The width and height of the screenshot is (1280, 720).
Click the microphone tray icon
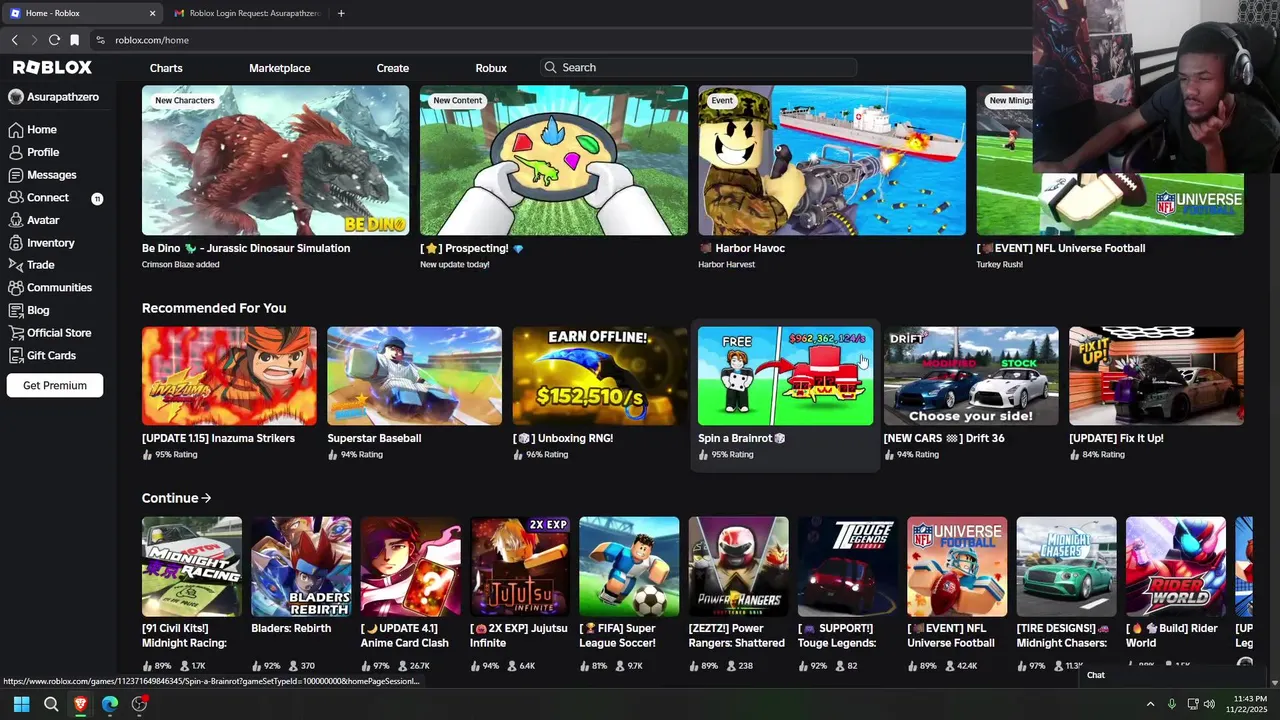(1172, 704)
